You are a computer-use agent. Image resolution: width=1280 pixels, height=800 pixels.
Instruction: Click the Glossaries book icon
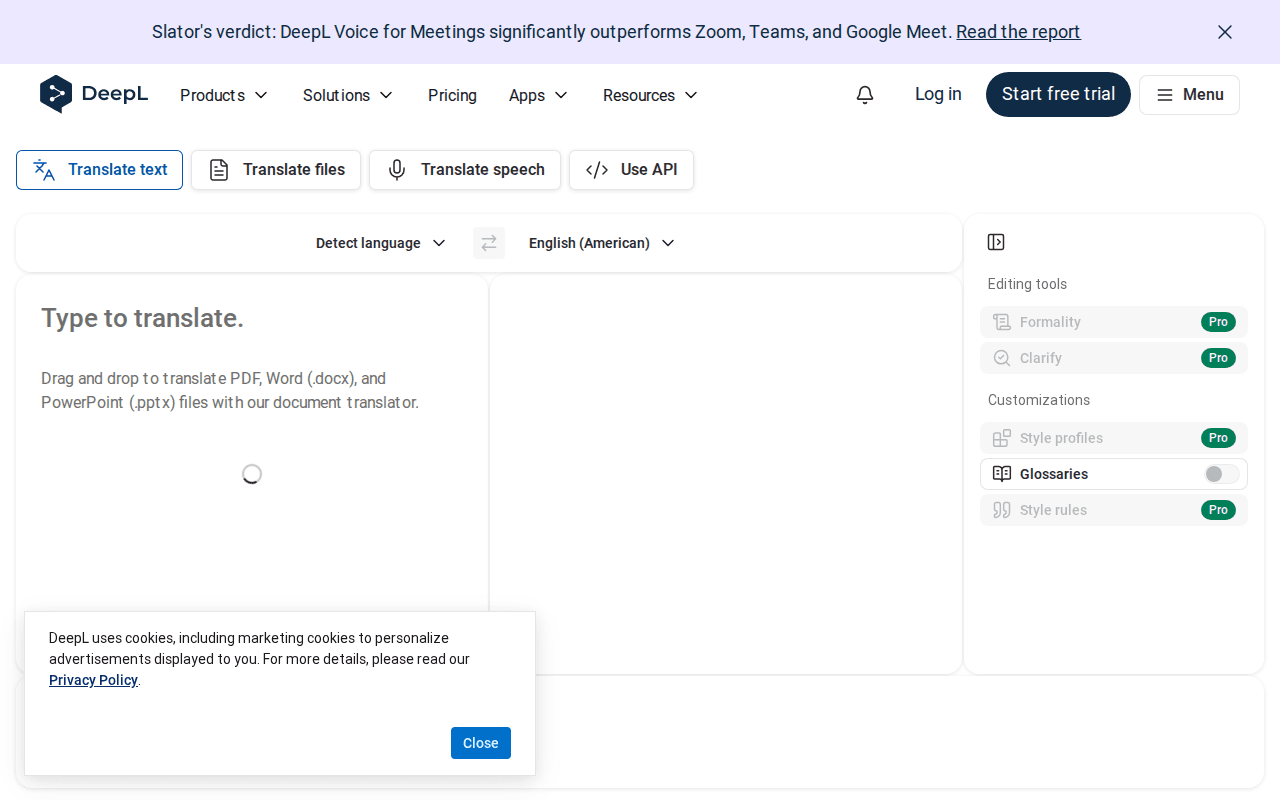[1002, 474]
